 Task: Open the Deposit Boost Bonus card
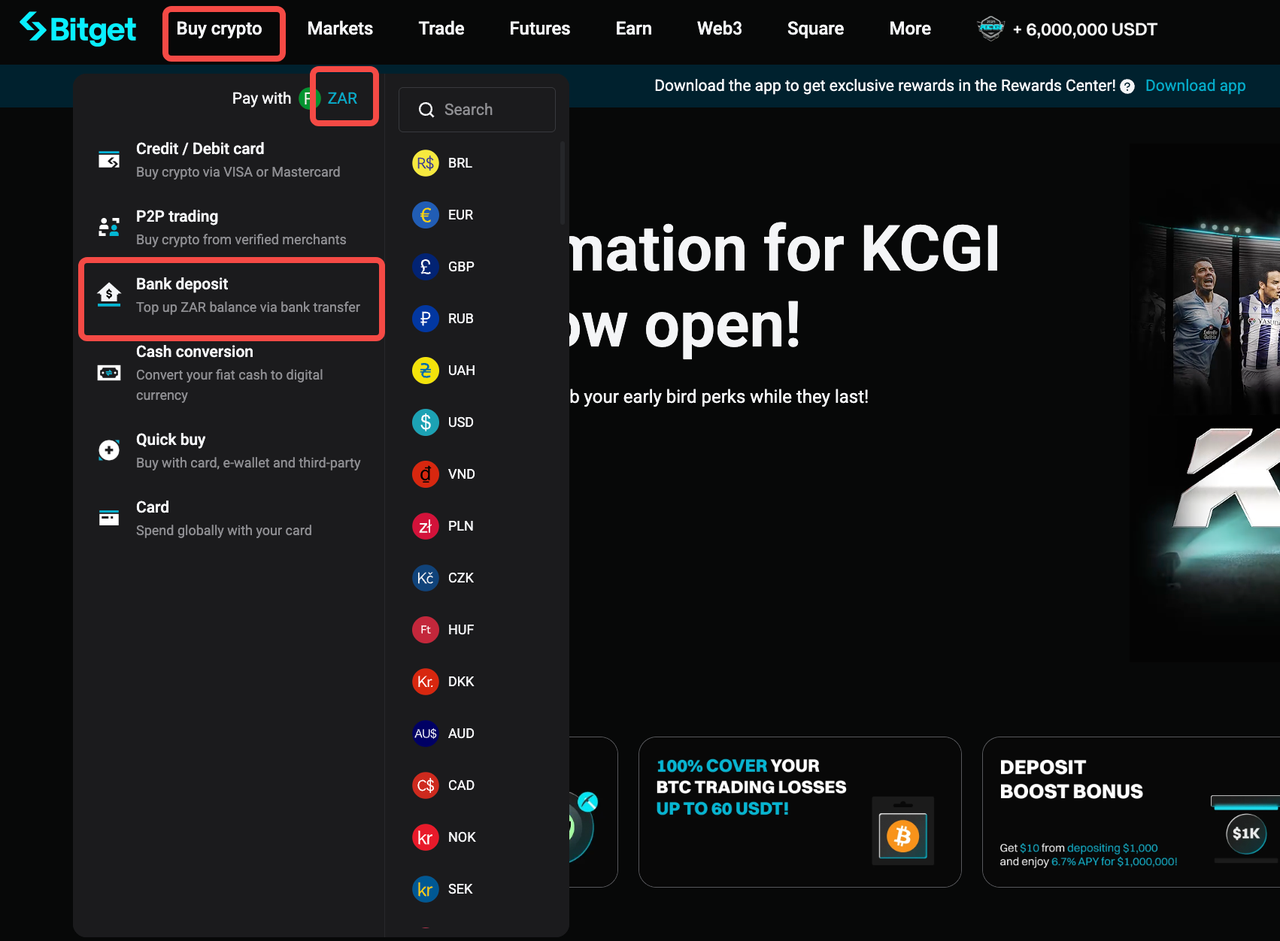pos(1131,812)
